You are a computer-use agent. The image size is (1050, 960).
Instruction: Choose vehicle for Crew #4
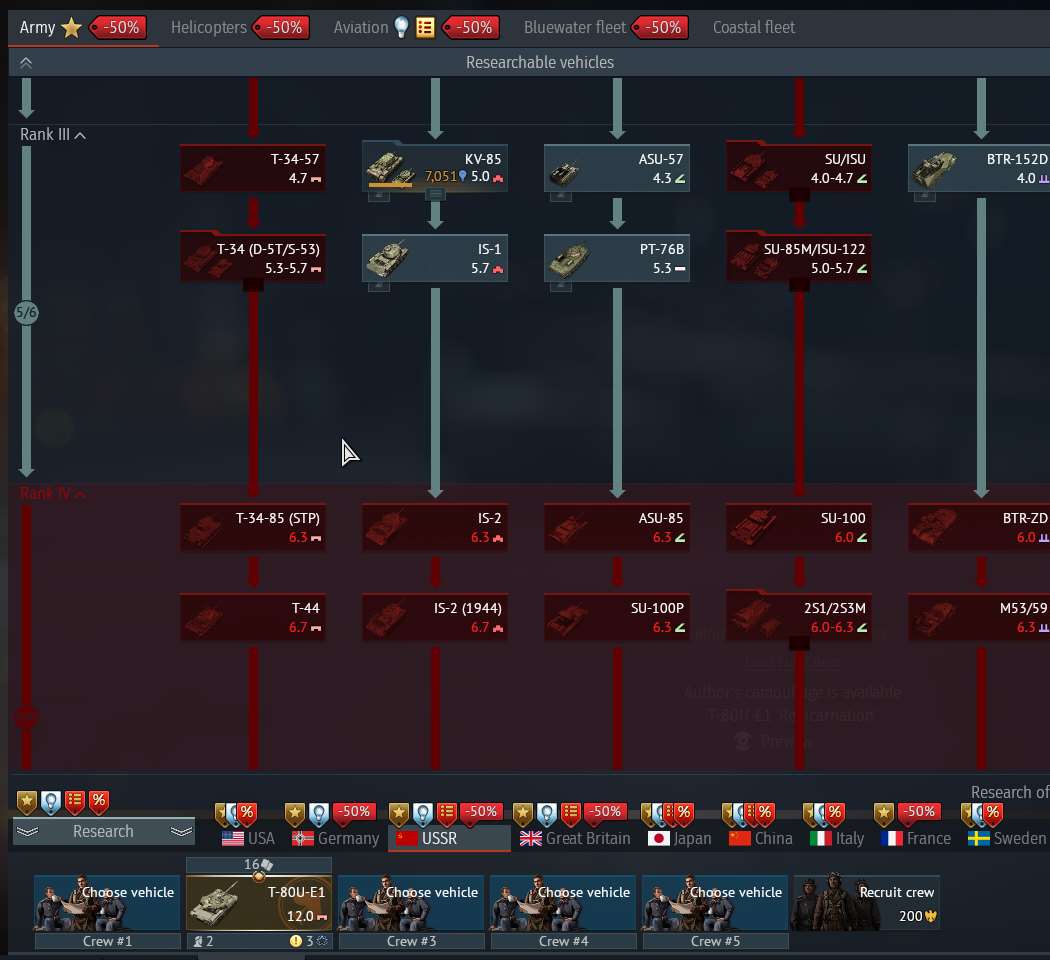point(563,903)
